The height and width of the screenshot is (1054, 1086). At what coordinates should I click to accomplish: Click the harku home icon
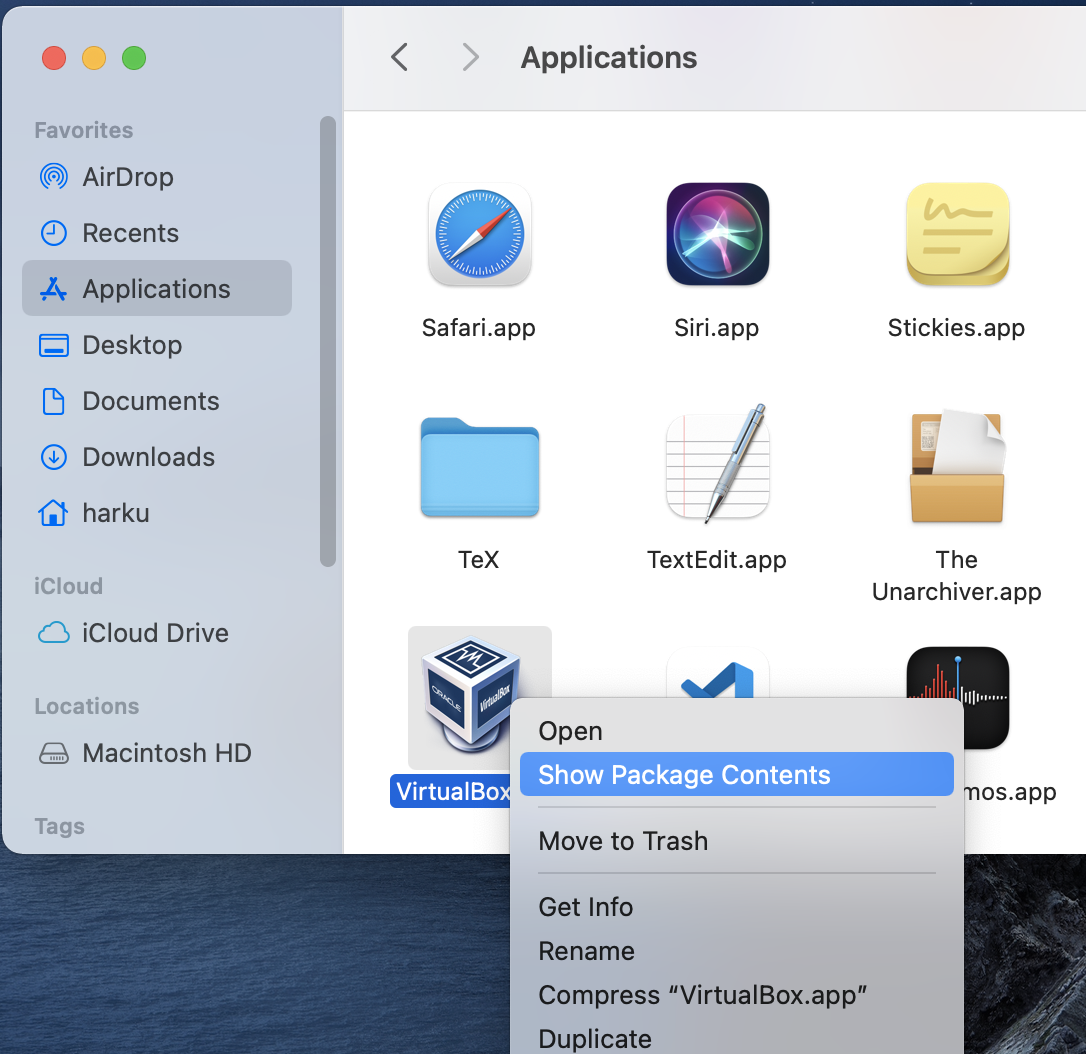click(53, 513)
